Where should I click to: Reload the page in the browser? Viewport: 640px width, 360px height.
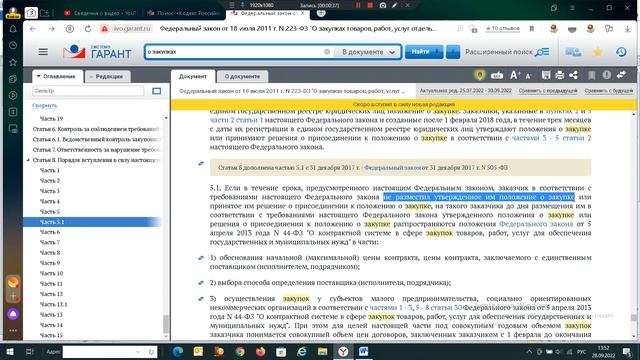point(88,29)
